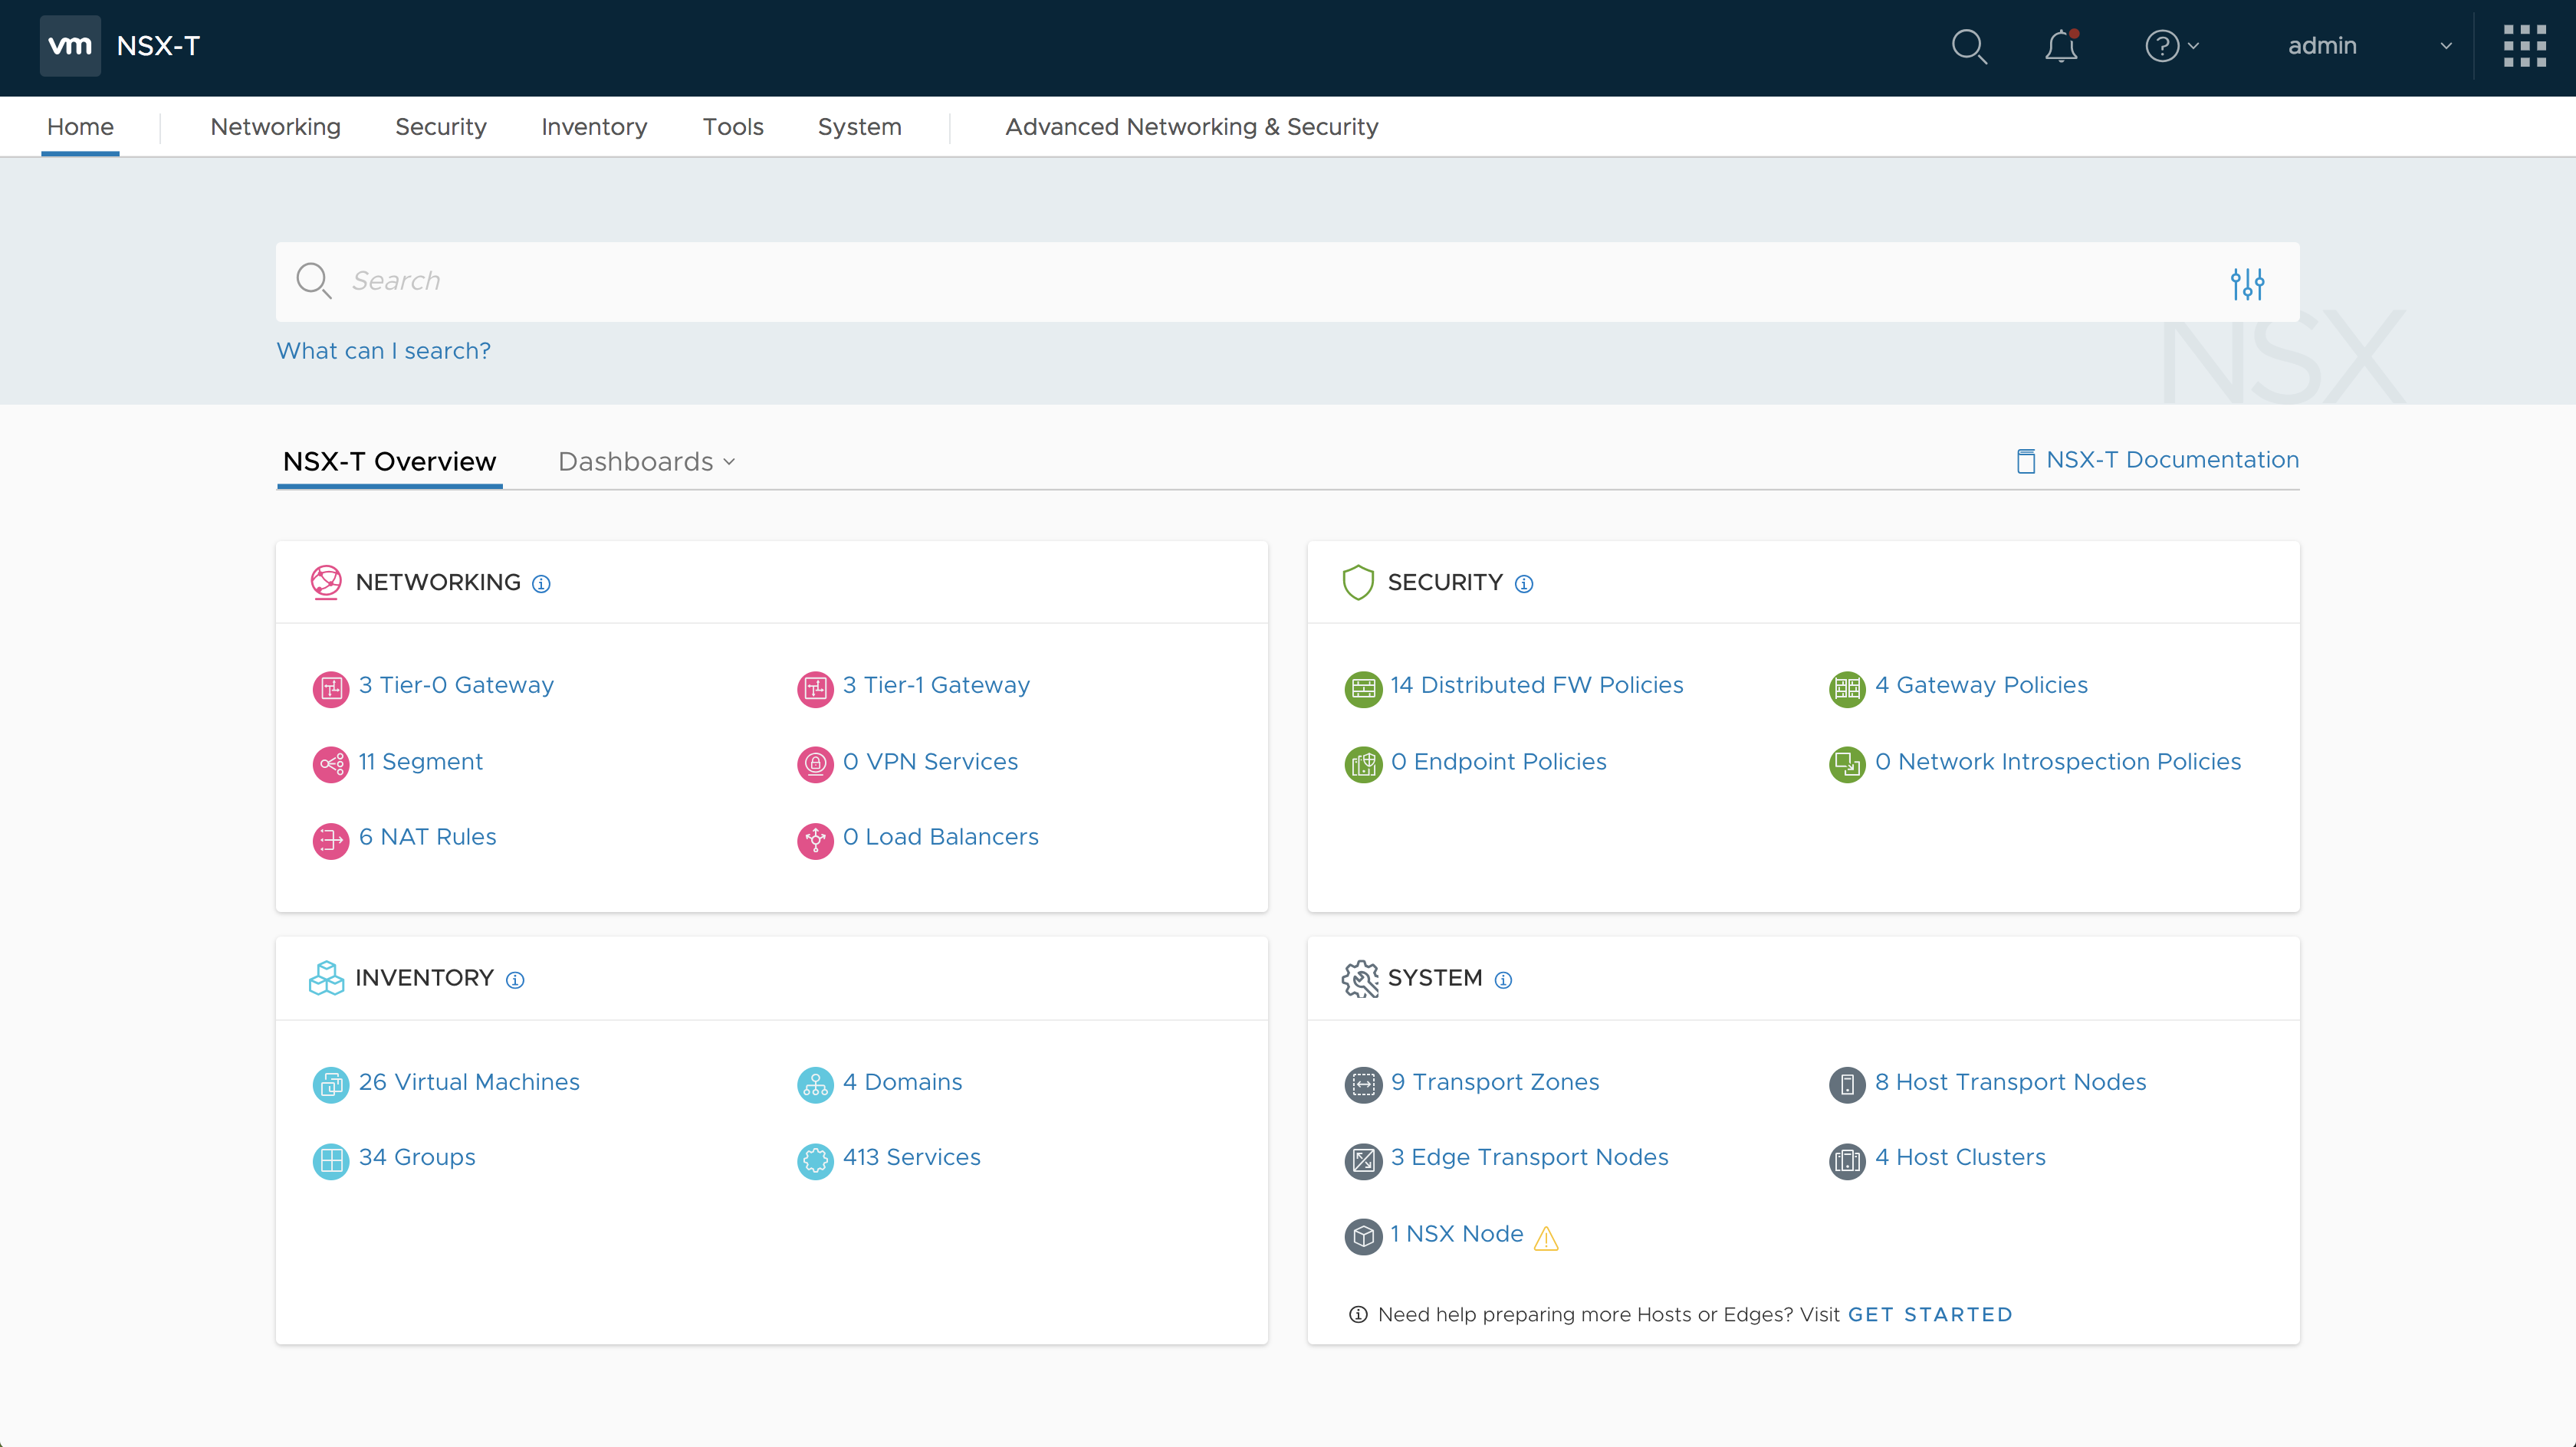The width and height of the screenshot is (2576, 1447).
Task: Open the global search magnifier icon in header
Action: [1969, 46]
